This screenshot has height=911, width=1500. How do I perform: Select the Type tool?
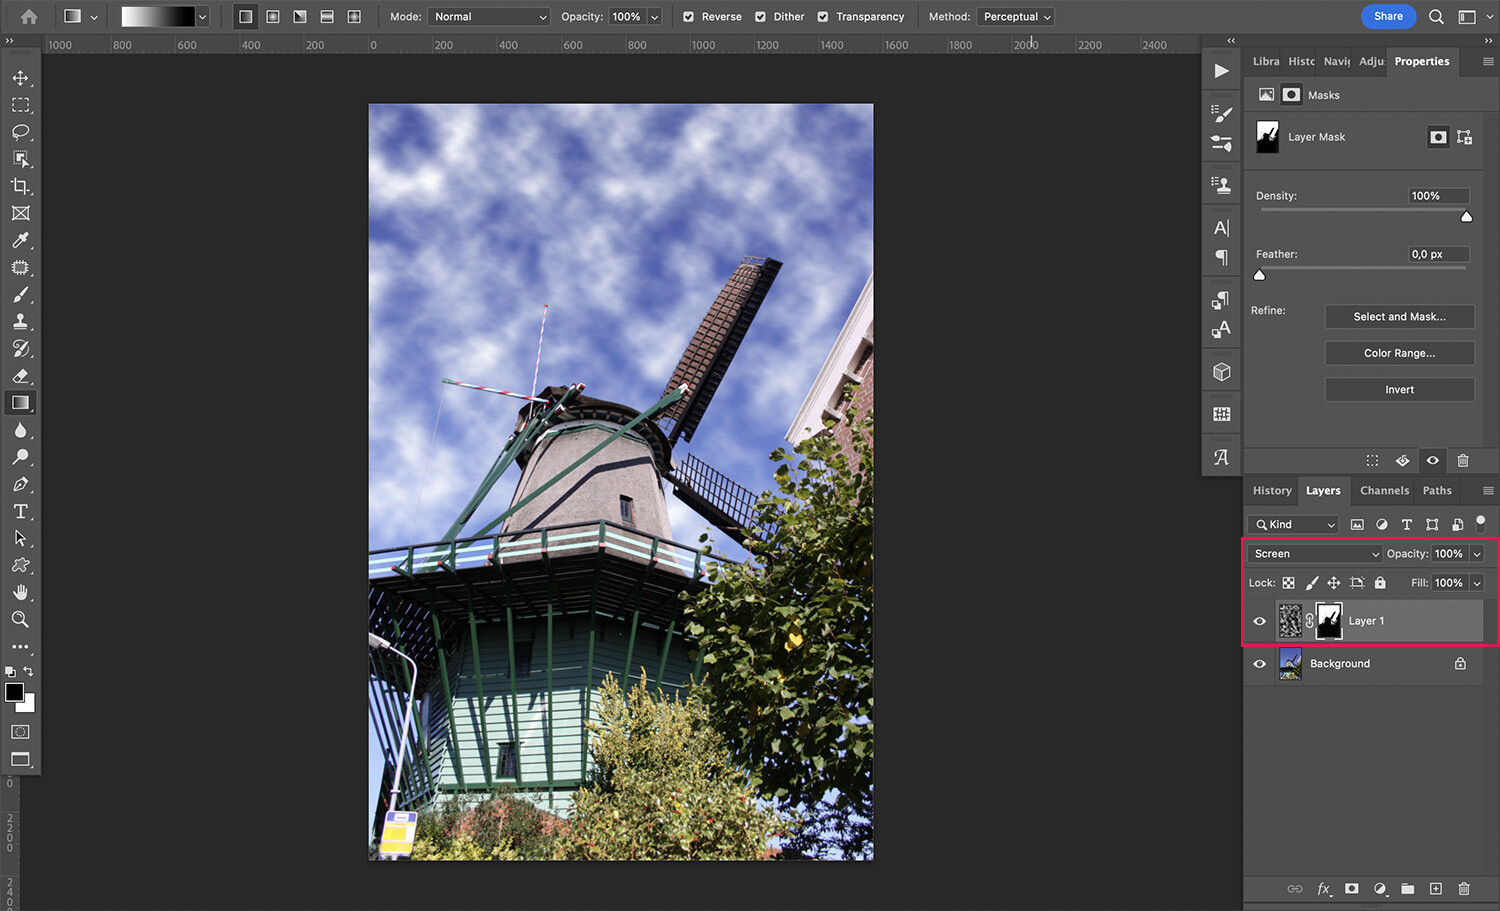pos(20,511)
